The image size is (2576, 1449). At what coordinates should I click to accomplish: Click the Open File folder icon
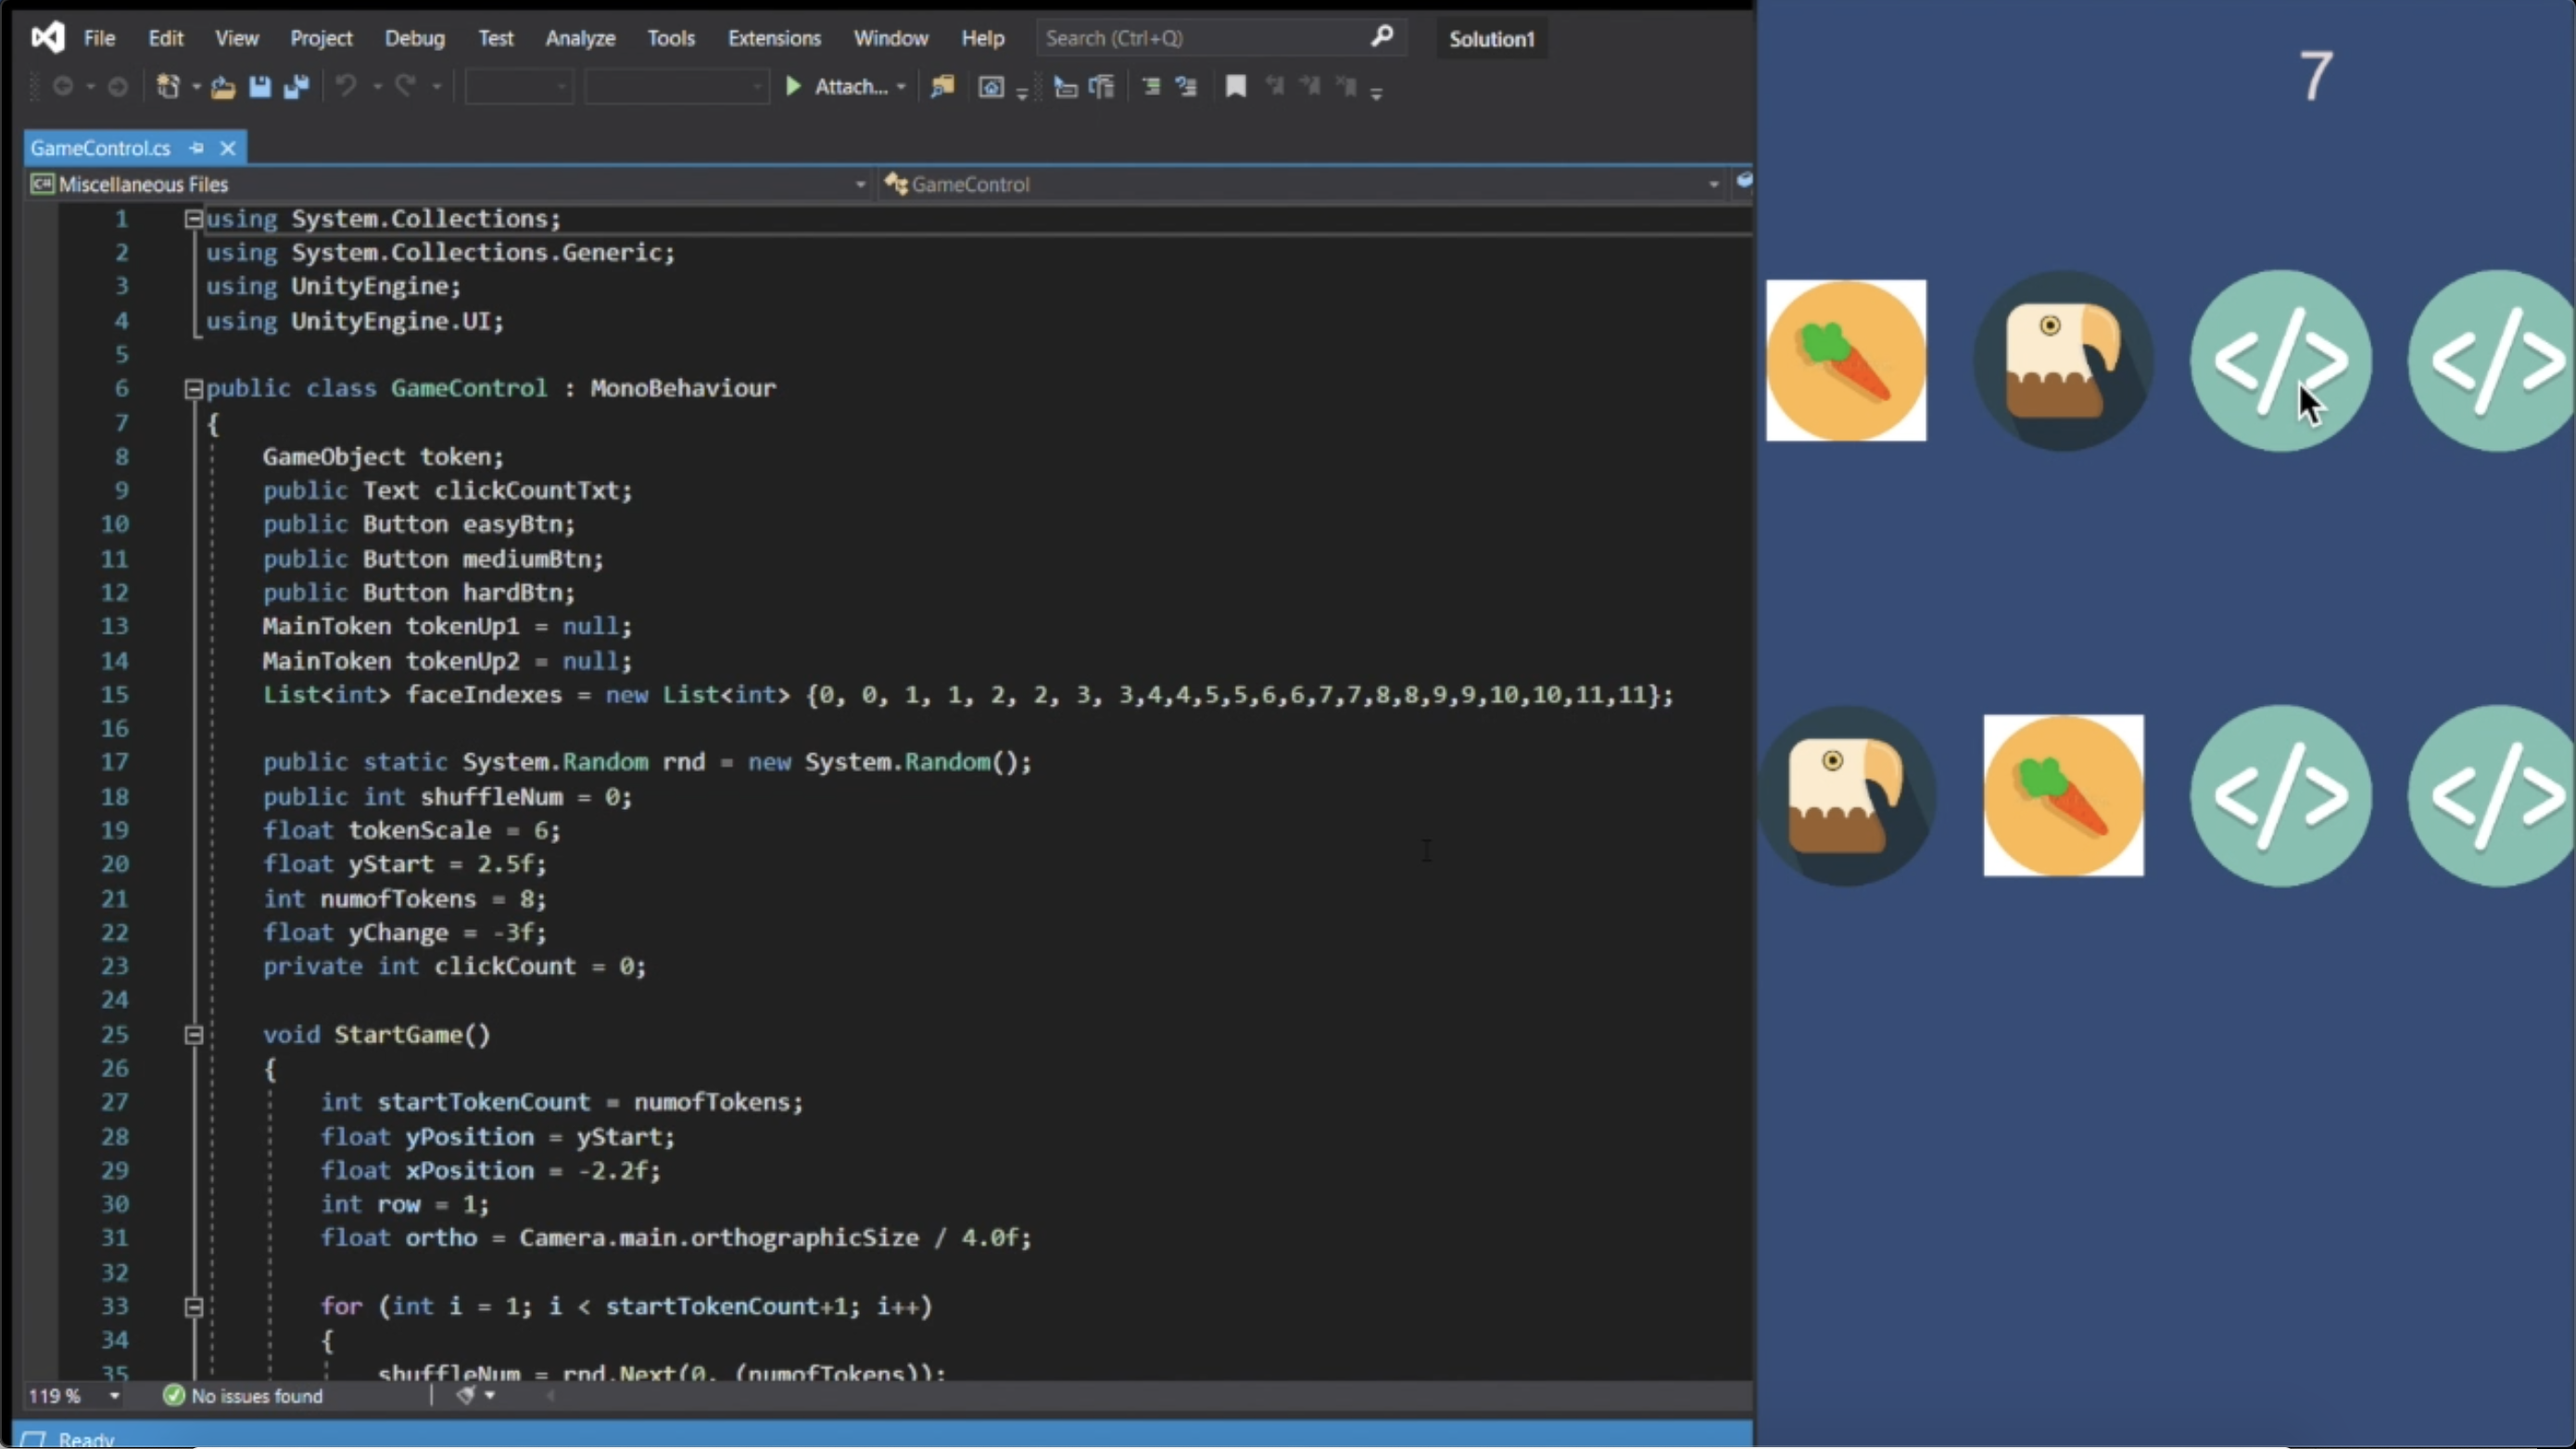pos(223,87)
